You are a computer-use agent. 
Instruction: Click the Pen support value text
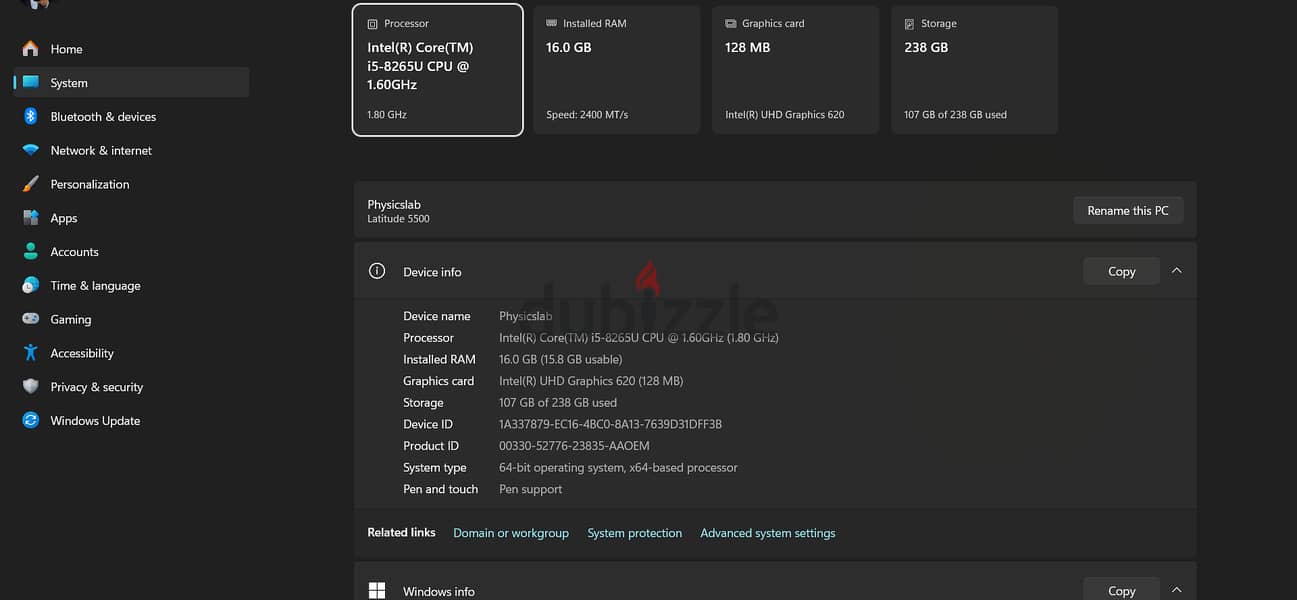531,489
